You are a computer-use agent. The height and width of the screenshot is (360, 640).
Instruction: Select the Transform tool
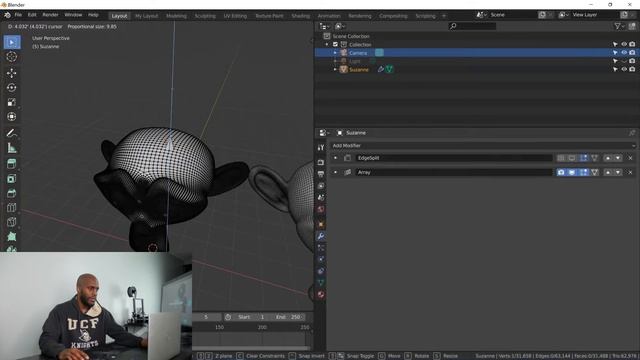[12, 117]
